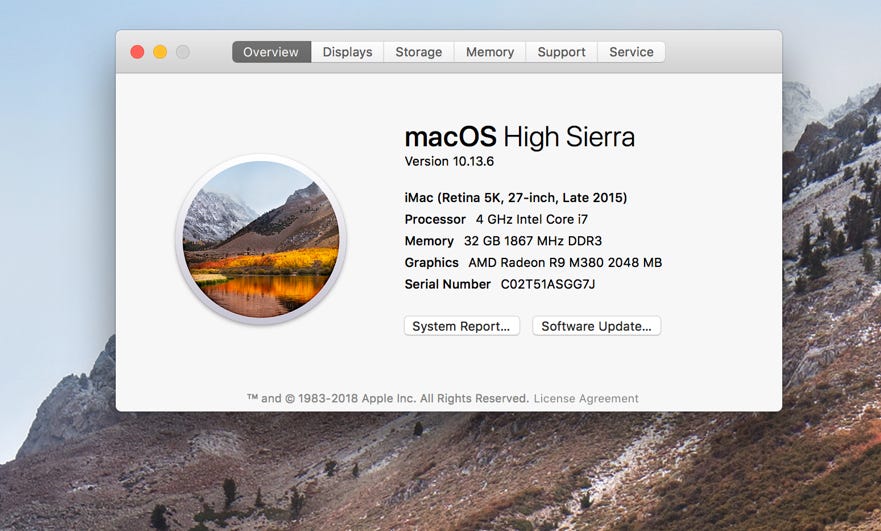Switch to the Service tab
The width and height of the screenshot is (881, 531).
(x=632, y=52)
